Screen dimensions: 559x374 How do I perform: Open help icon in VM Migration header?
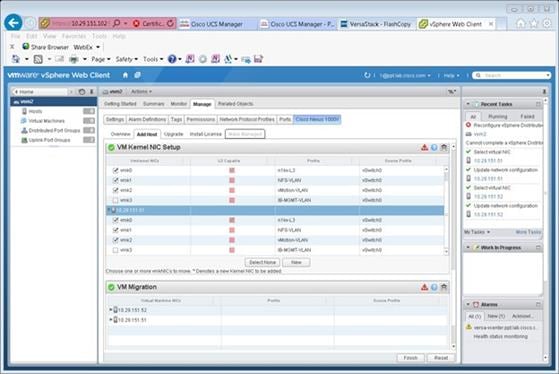(434, 287)
